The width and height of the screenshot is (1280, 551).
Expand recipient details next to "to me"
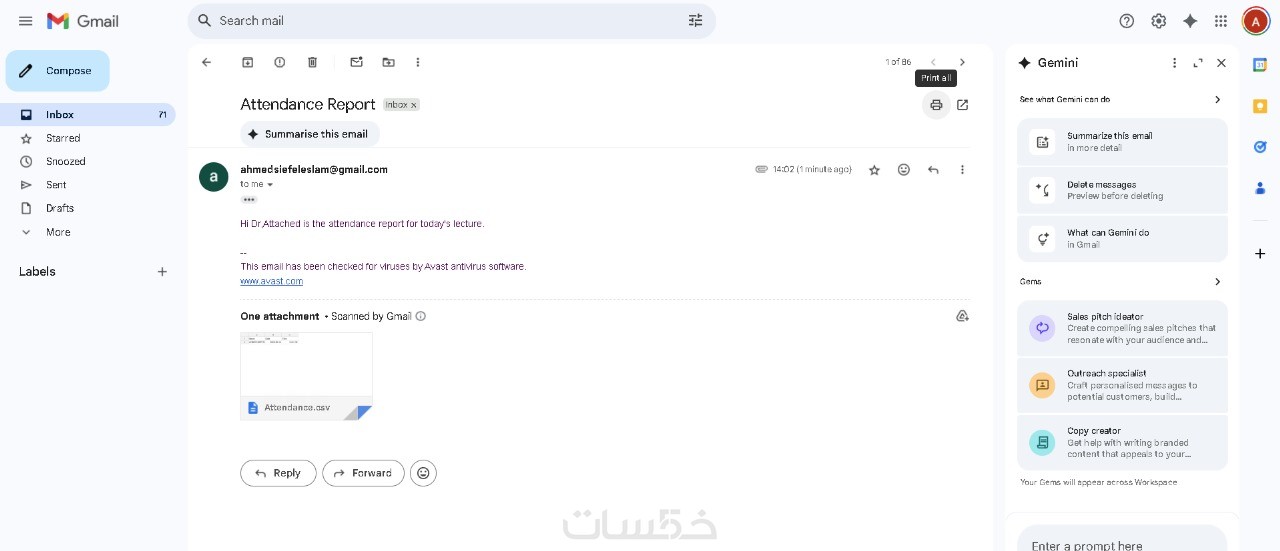(x=270, y=185)
